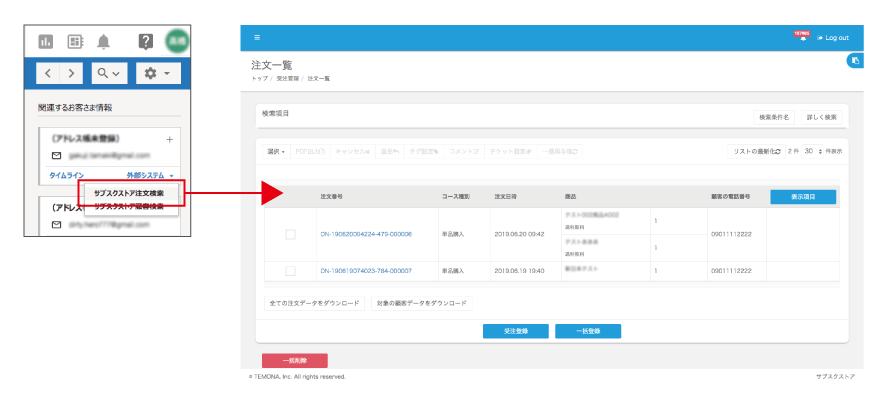Open the hamburger menu in blue header
The height and width of the screenshot is (406, 893).
tap(257, 38)
